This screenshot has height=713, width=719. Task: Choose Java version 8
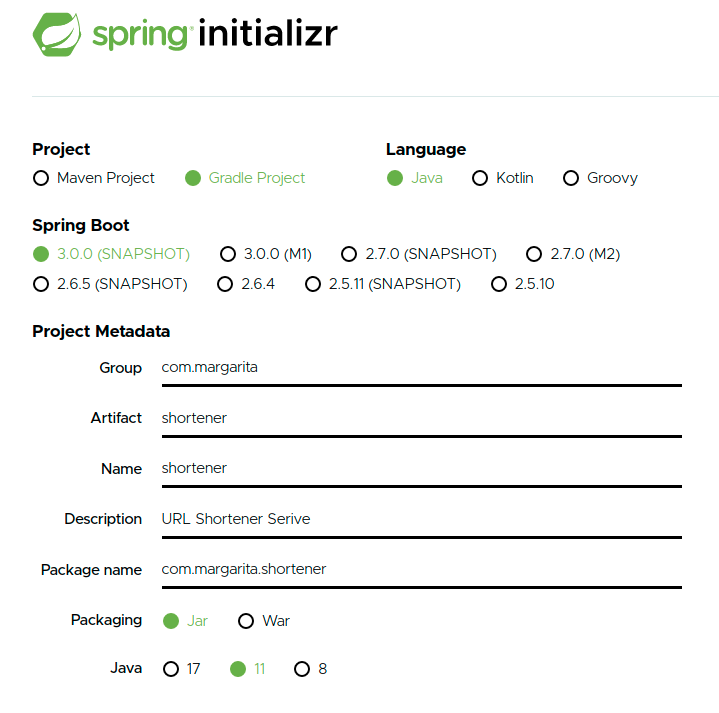coord(302,669)
